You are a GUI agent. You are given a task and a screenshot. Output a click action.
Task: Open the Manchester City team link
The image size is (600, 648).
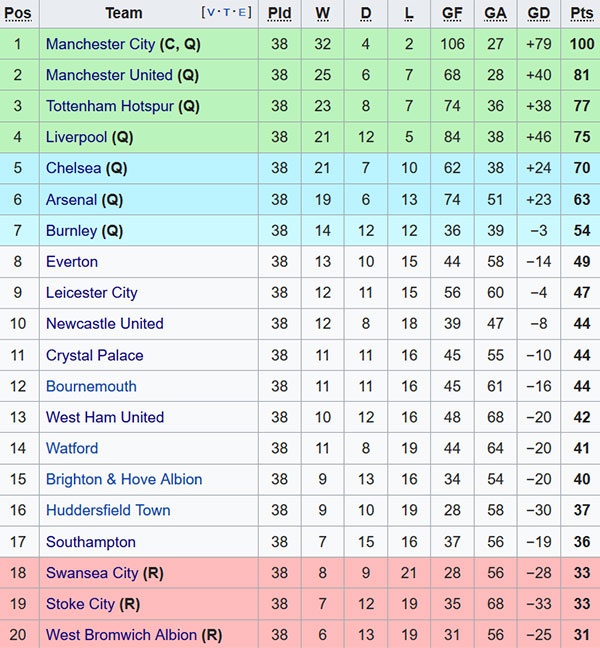[x=100, y=44]
